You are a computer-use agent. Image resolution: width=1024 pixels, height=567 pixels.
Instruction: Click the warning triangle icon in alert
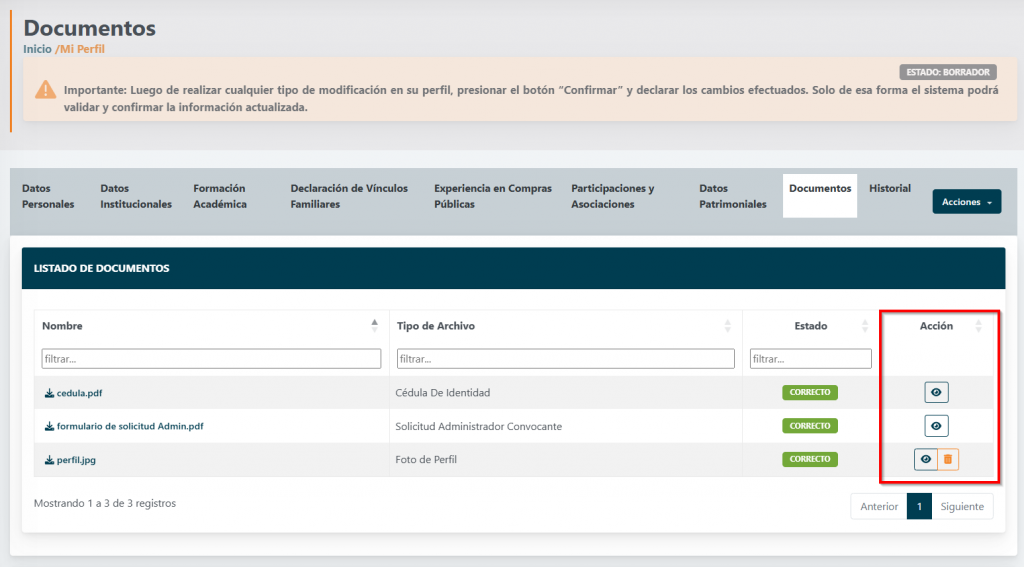[45, 89]
